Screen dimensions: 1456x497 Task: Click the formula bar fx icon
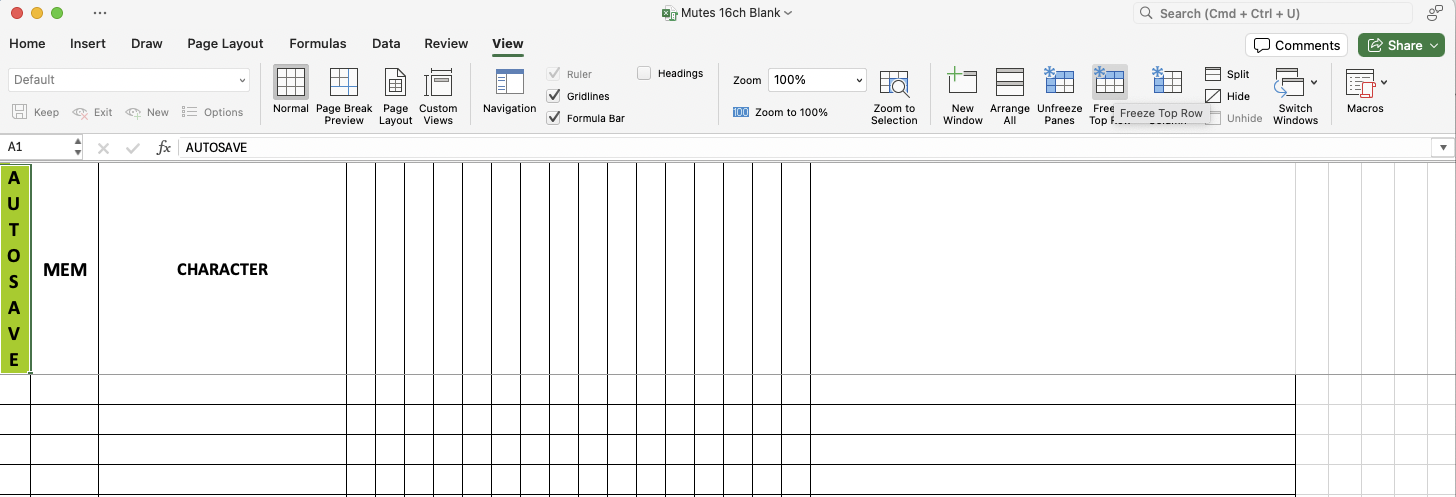164,147
